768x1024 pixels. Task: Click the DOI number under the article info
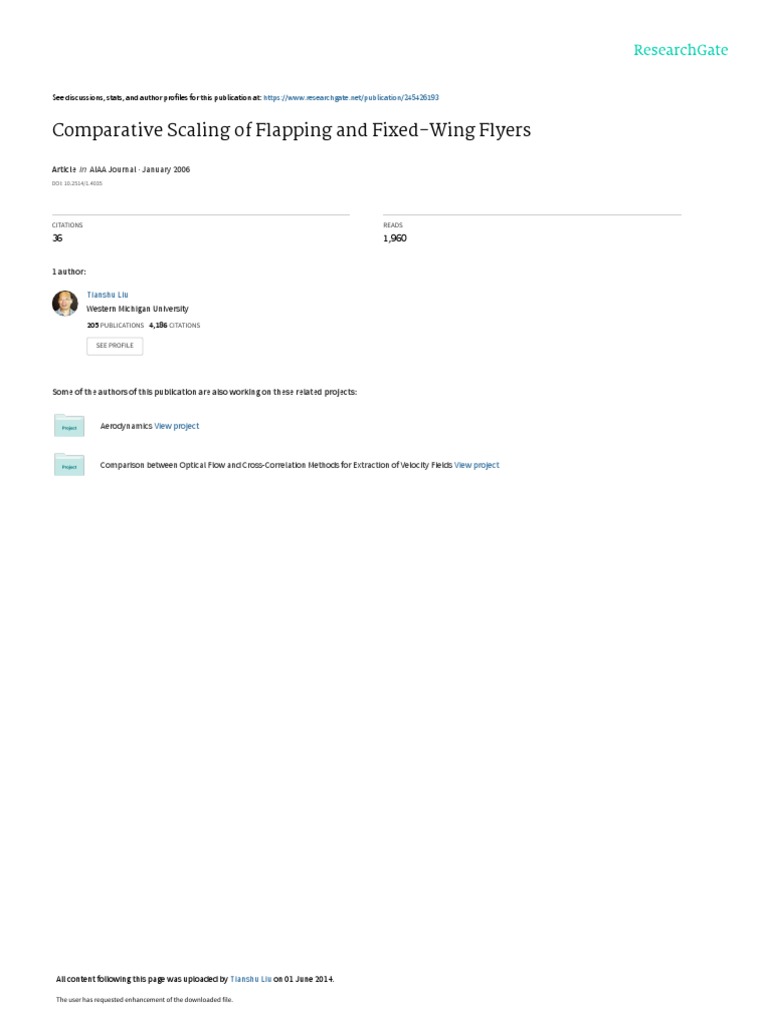77,184
